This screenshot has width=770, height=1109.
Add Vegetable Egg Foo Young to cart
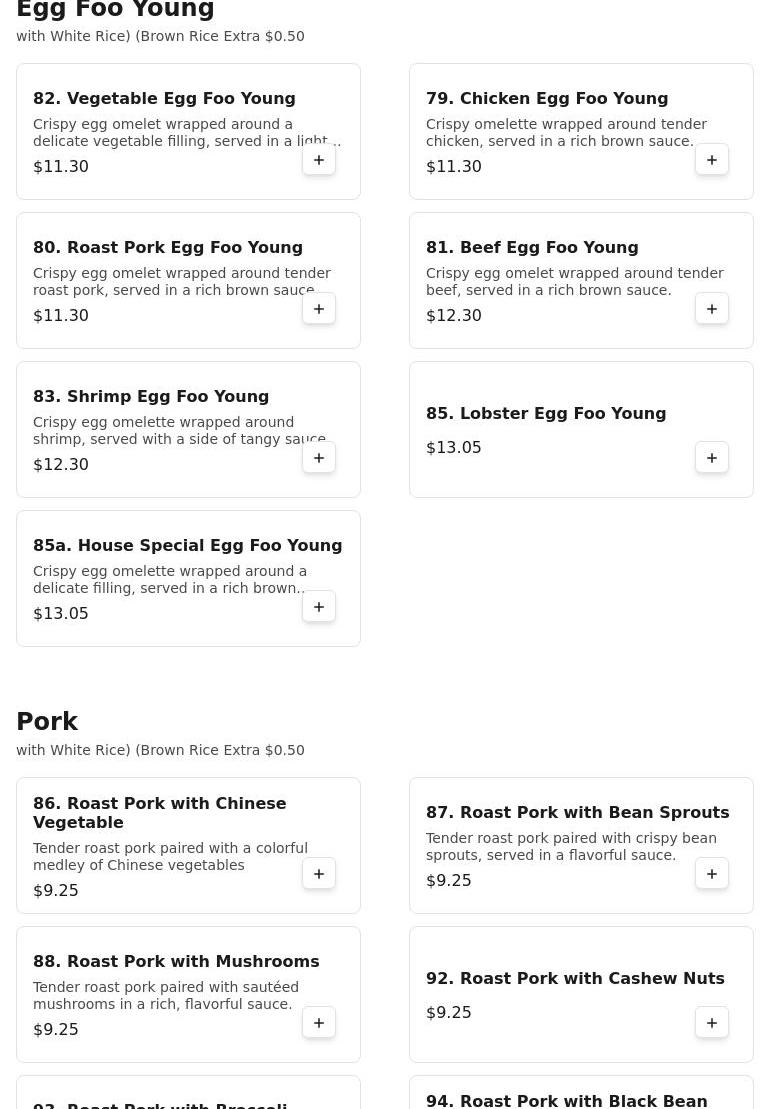point(319,160)
